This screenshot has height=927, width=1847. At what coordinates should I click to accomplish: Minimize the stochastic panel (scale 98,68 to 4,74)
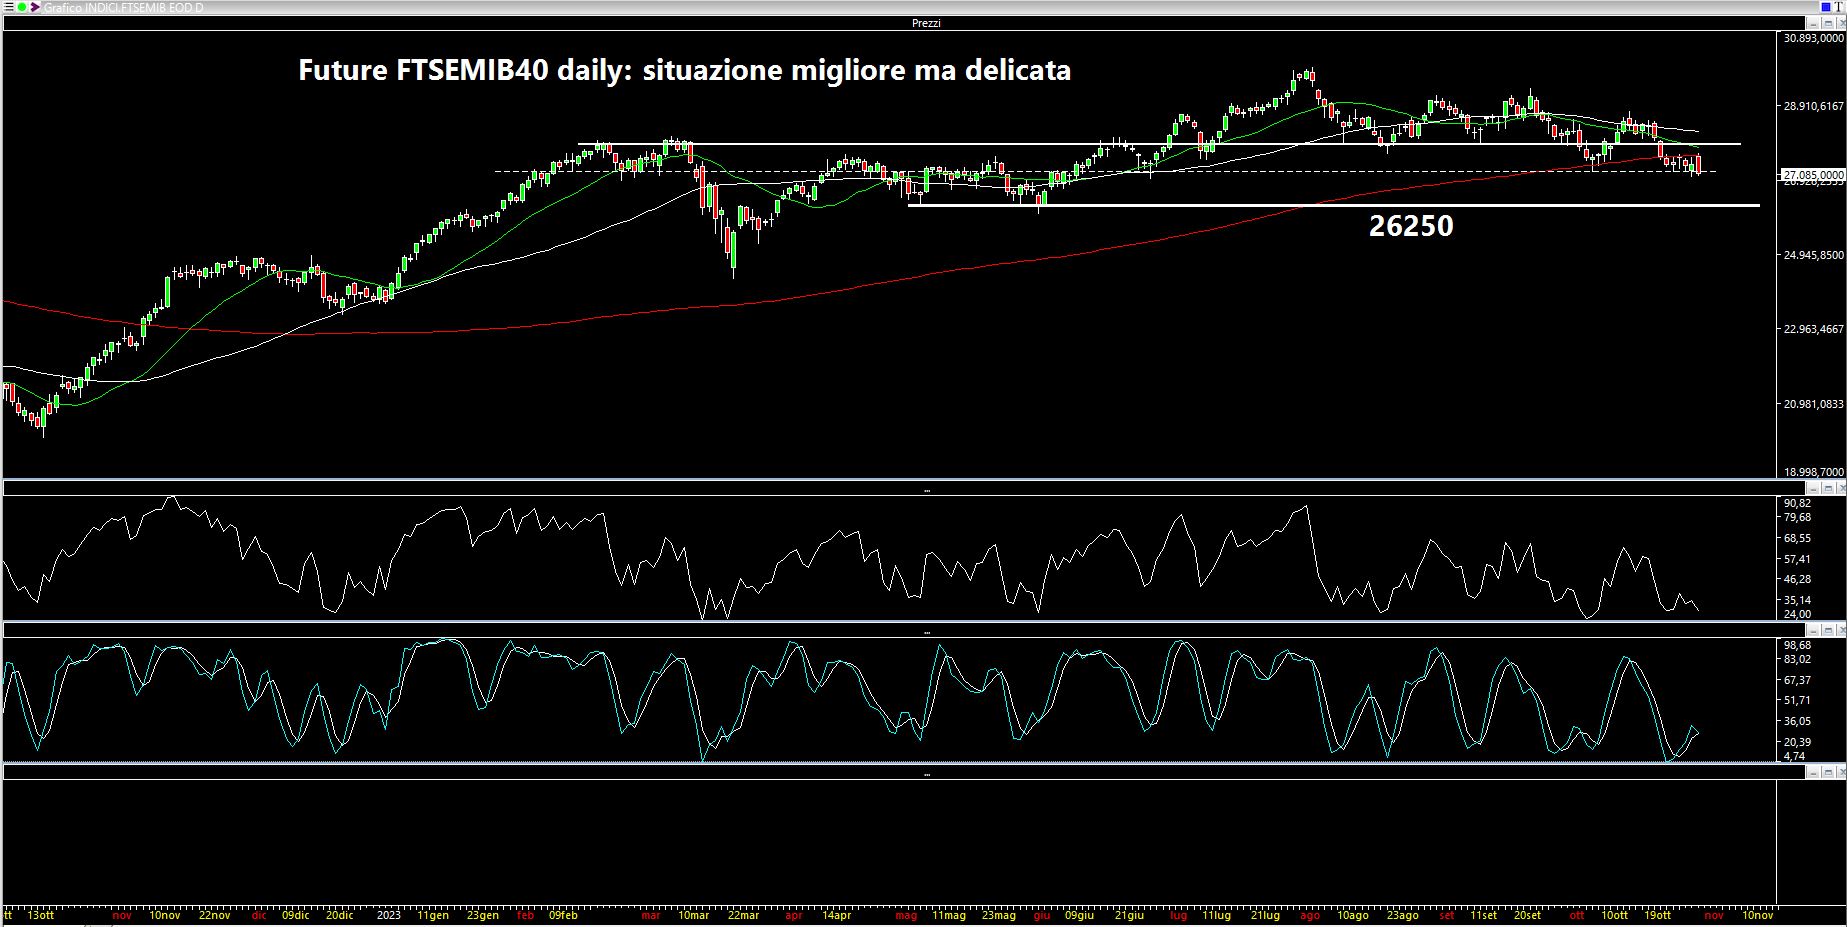coord(1813,630)
